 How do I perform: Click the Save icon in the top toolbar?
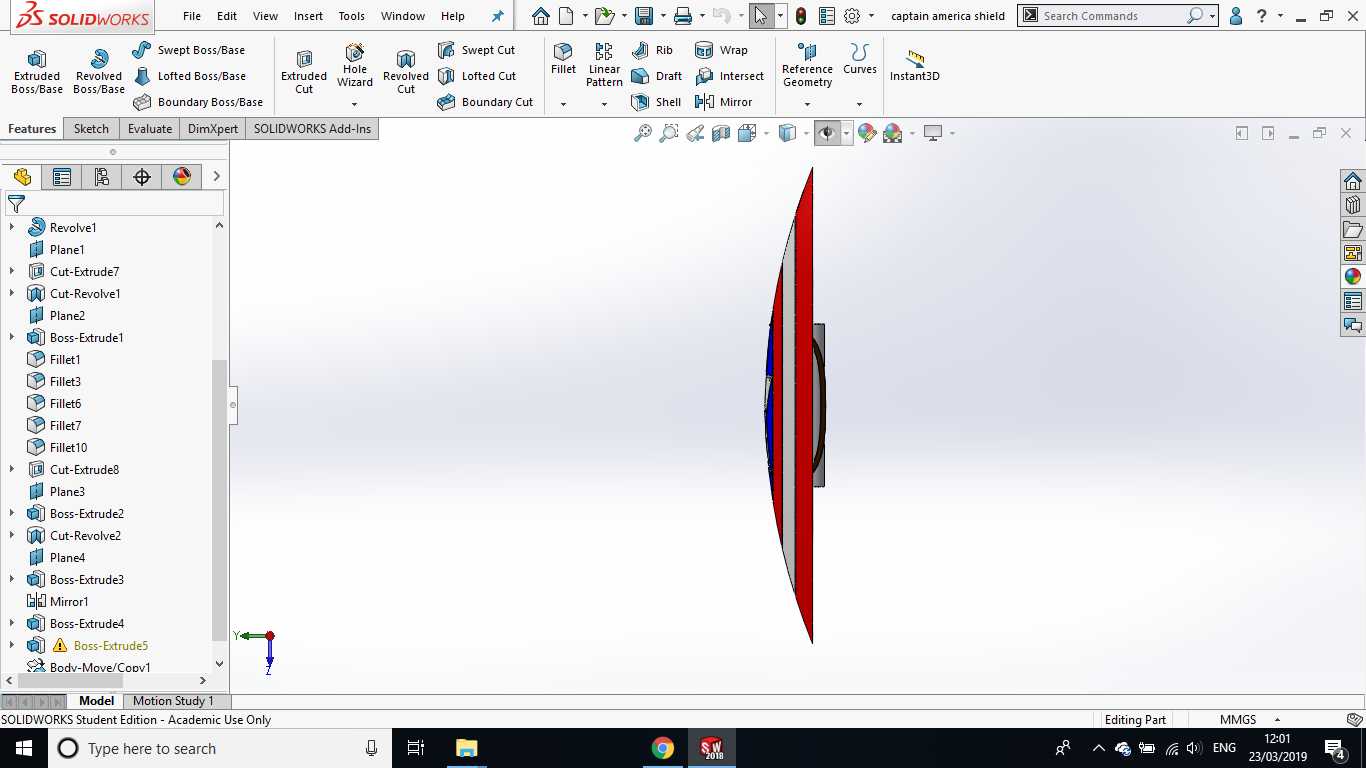[x=644, y=16]
